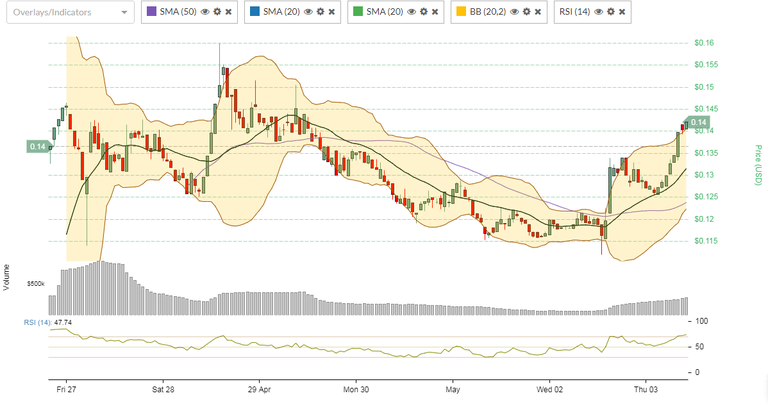Click the $0.13 price axis label
768x414 pixels.
click(x=704, y=175)
